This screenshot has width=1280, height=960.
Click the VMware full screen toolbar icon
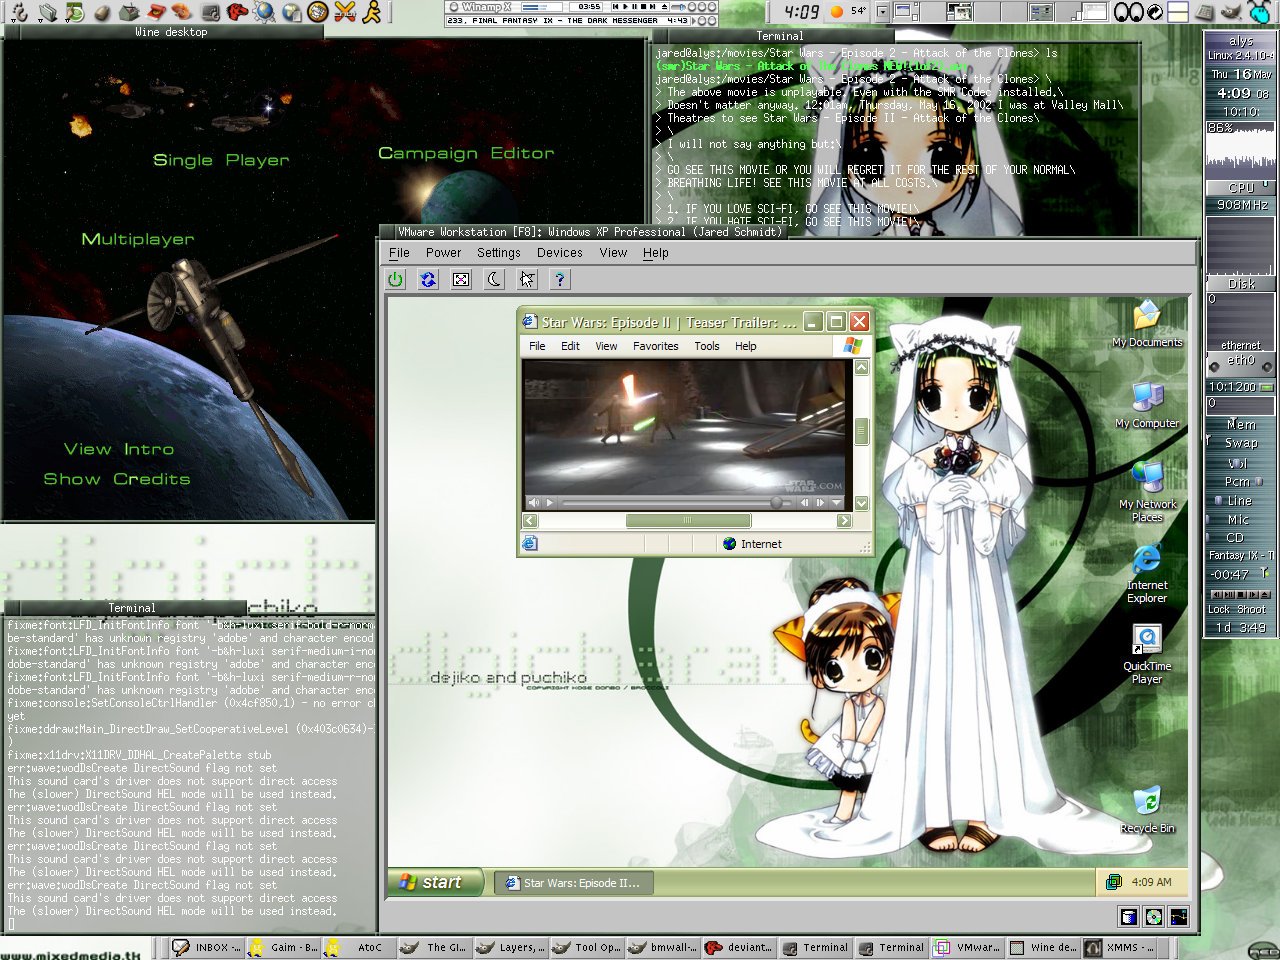[461, 280]
